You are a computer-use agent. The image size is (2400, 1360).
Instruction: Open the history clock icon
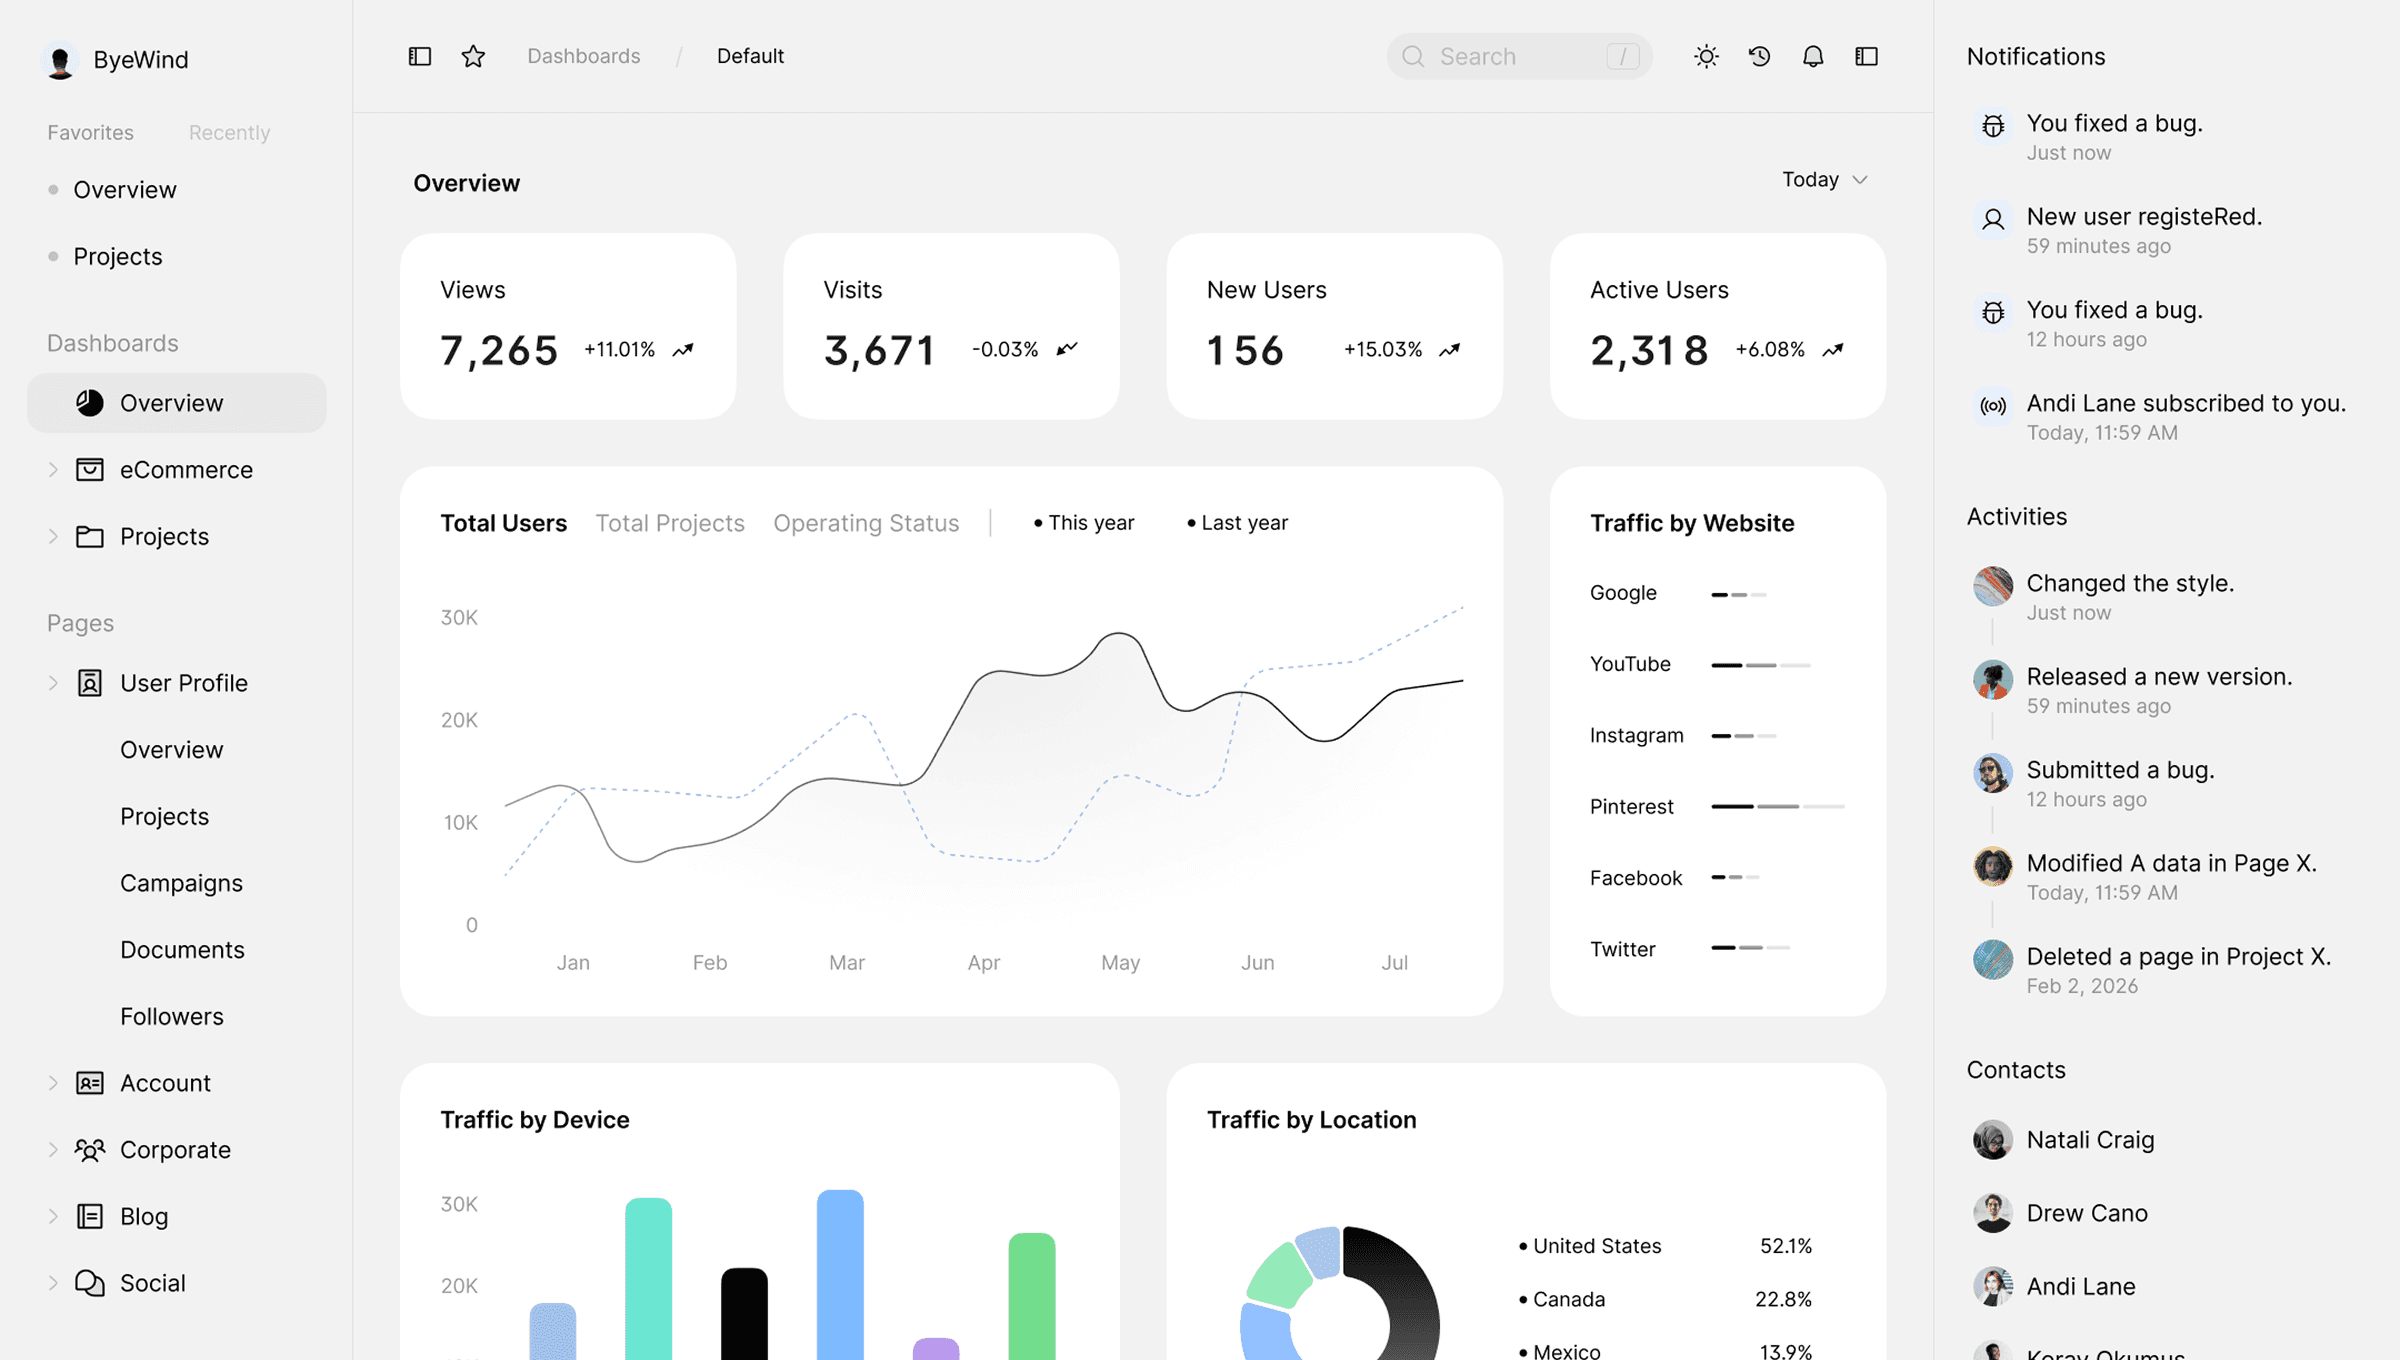(x=1759, y=56)
